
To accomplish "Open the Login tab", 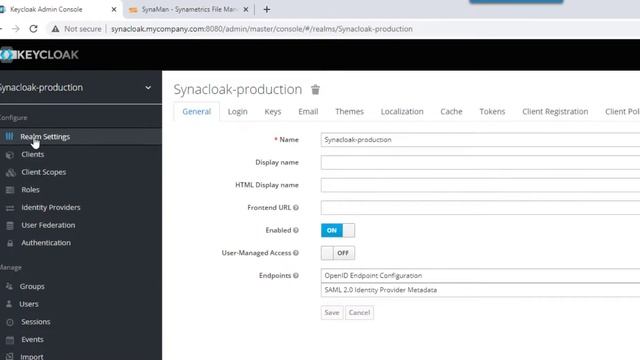I will point(238,111).
